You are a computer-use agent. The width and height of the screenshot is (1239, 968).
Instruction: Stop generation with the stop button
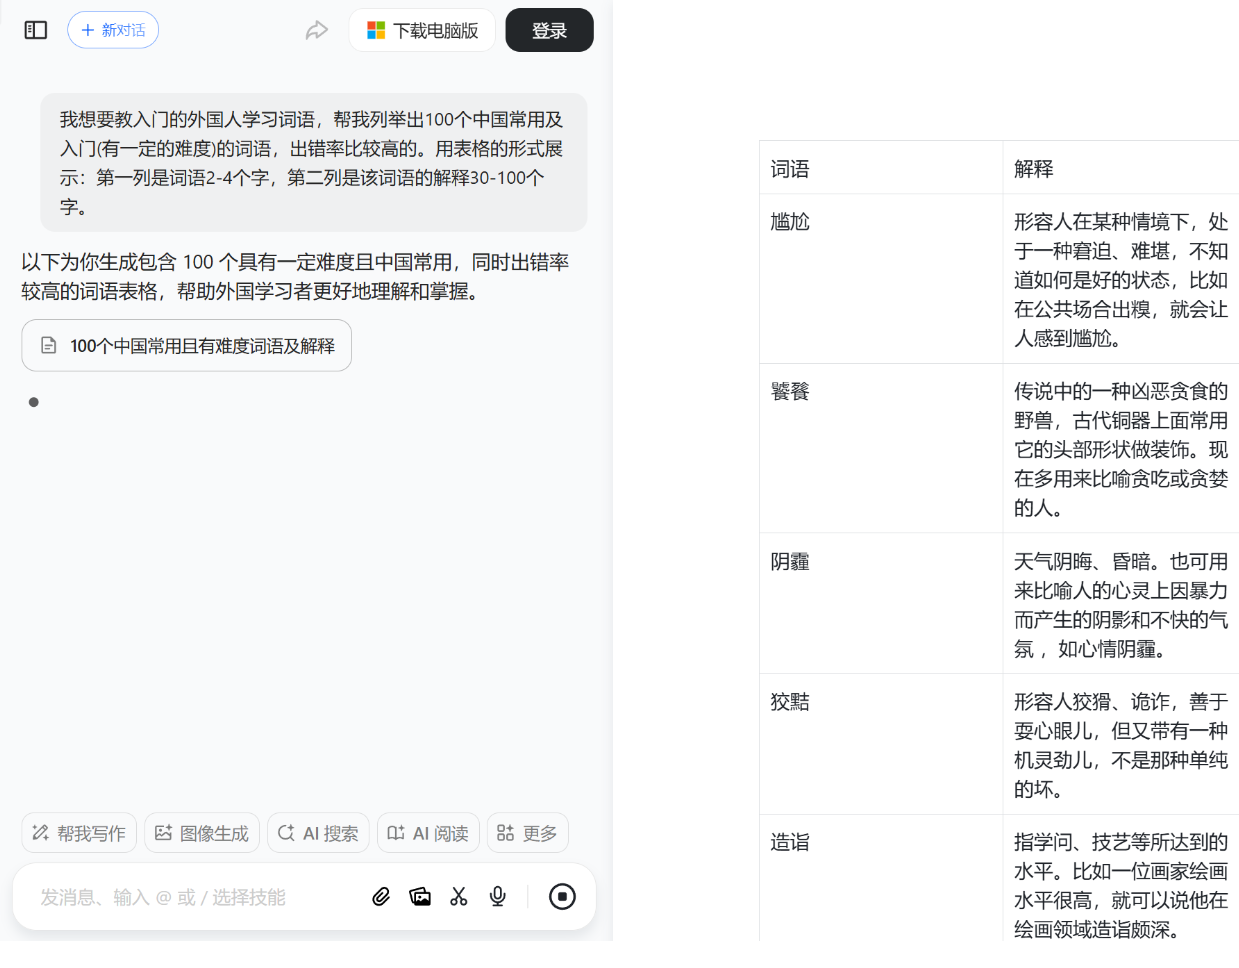(x=562, y=897)
